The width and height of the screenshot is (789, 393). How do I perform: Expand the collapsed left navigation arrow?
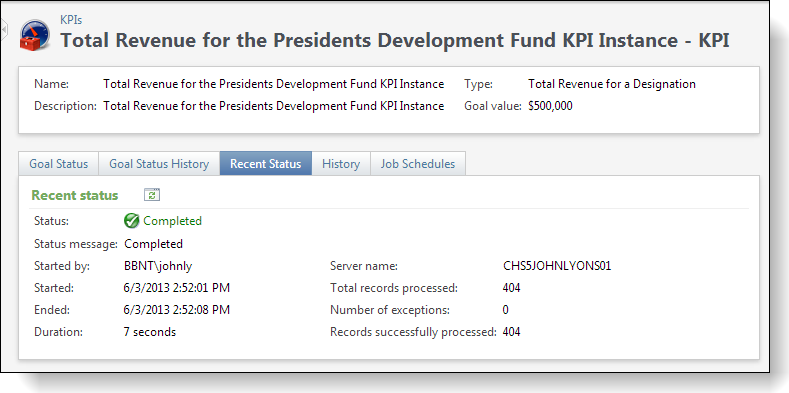4,30
